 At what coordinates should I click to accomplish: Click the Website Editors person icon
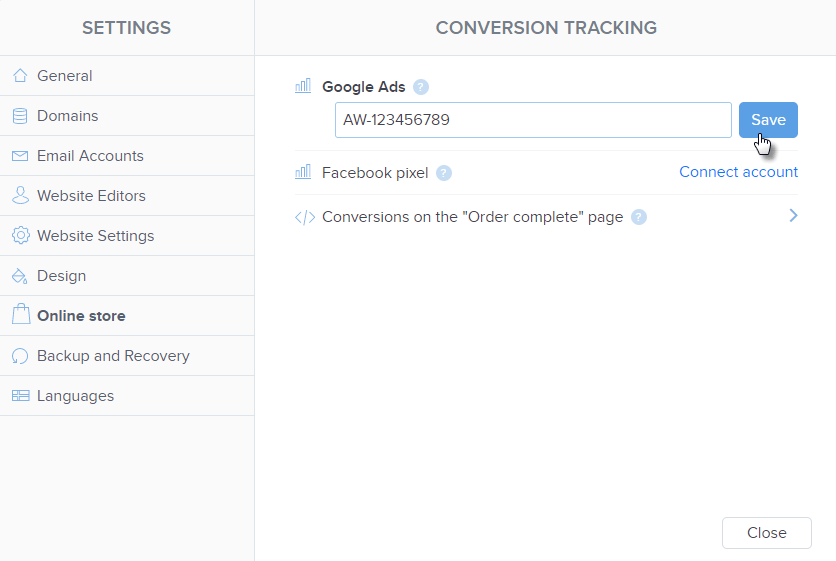coord(20,196)
